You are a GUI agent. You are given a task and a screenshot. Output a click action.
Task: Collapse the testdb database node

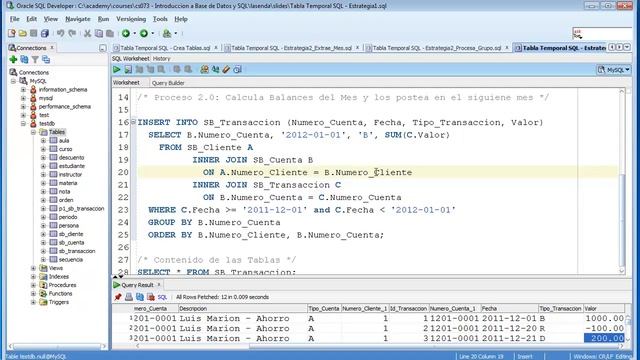click(23, 123)
